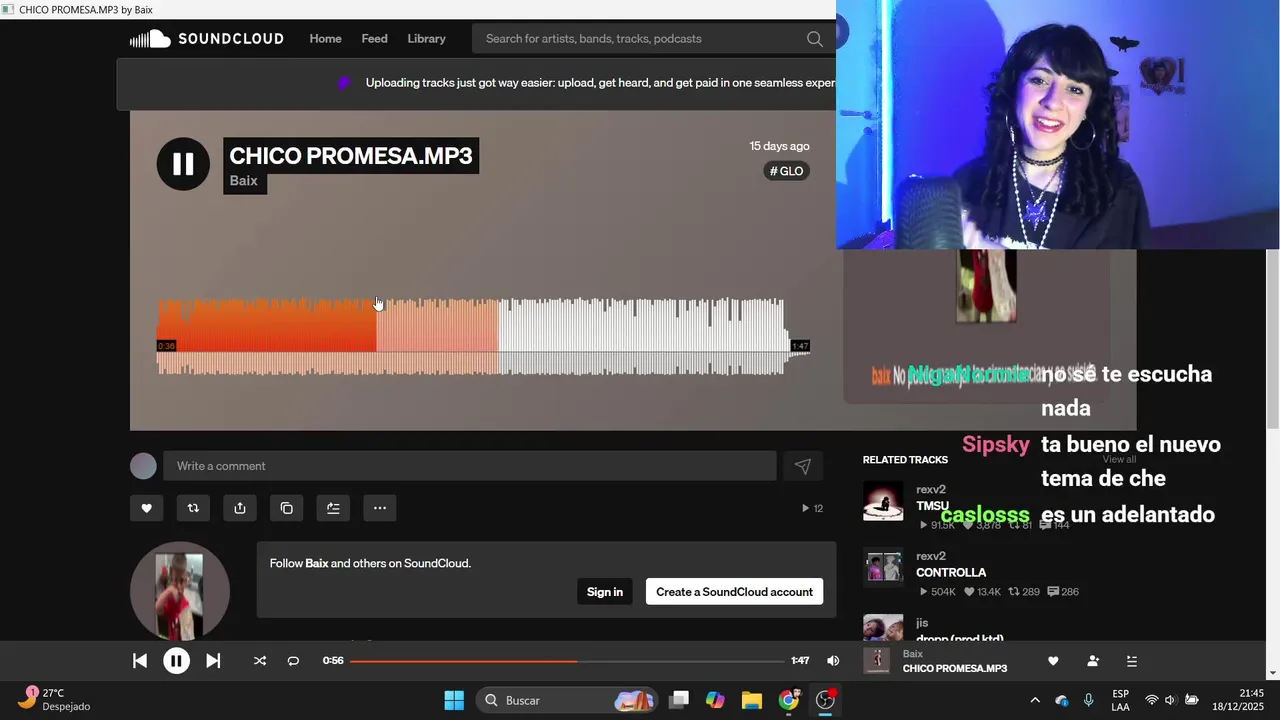This screenshot has width=1280, height=720.
Task: Open the network Wi-Fi tray icon
Action: (1151, 700)
